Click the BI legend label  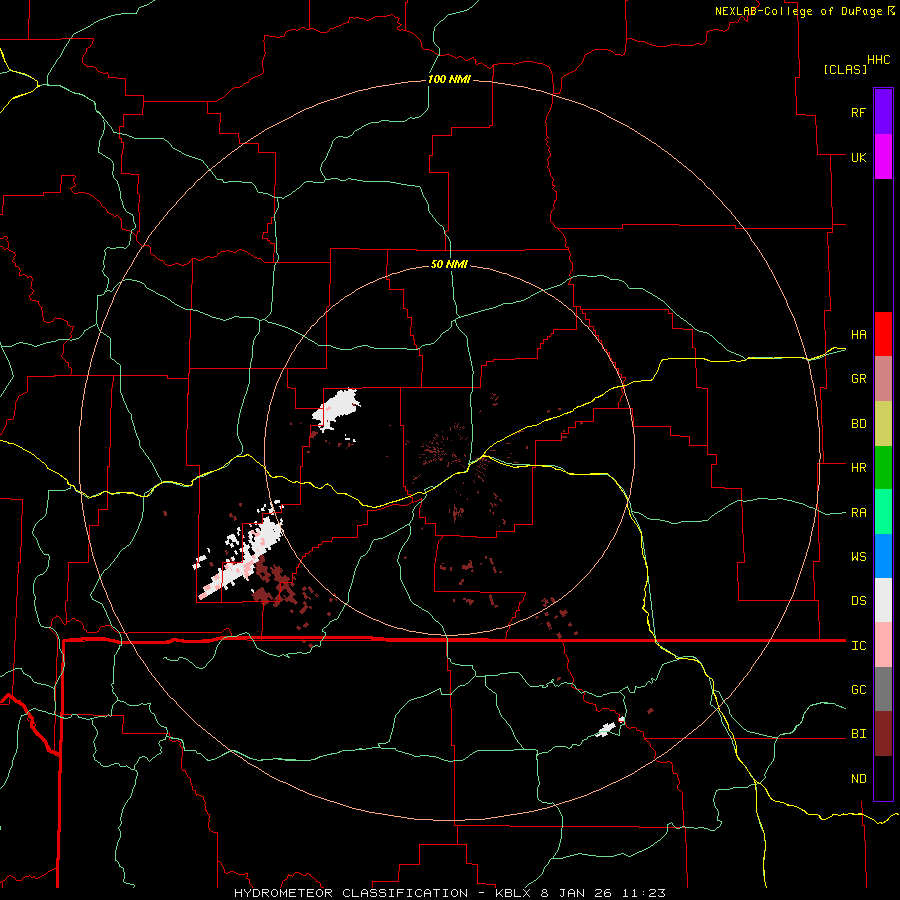coord(859,734)
